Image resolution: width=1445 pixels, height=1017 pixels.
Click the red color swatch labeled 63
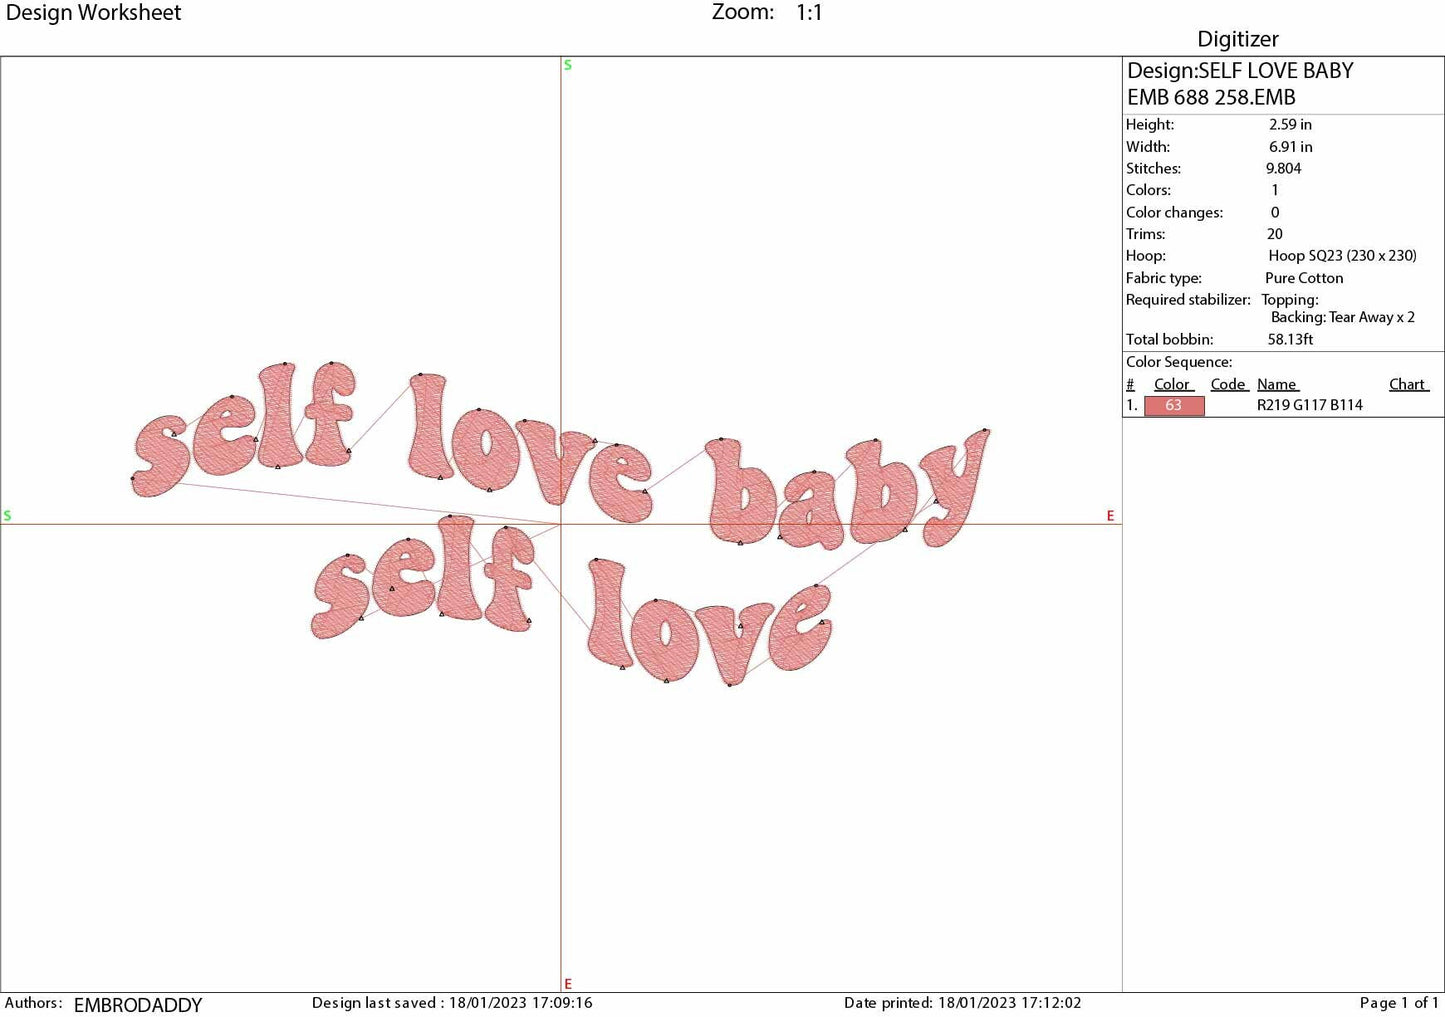(x=1174, y=405)
